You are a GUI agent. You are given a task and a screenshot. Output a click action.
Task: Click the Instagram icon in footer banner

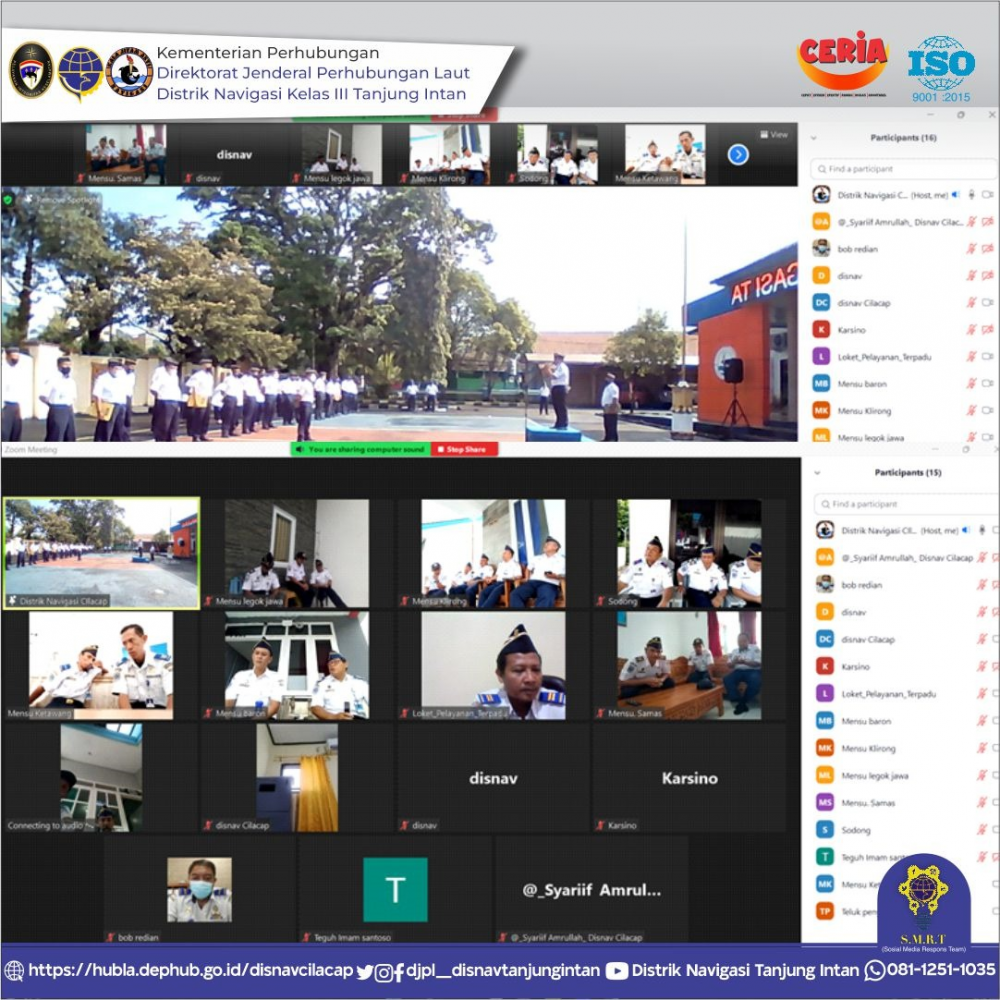pos(383,973)
